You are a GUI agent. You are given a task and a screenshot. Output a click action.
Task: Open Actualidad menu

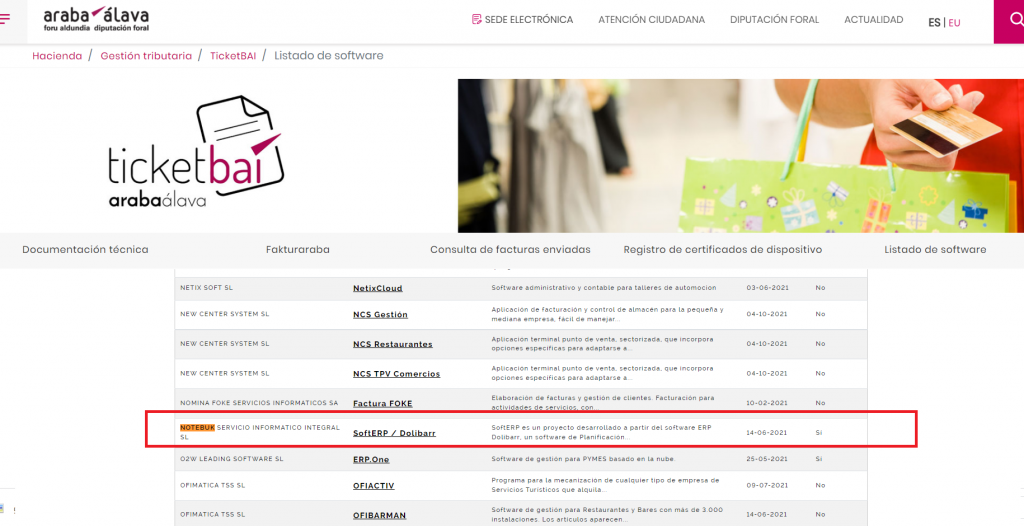click(x=873, y=20)
